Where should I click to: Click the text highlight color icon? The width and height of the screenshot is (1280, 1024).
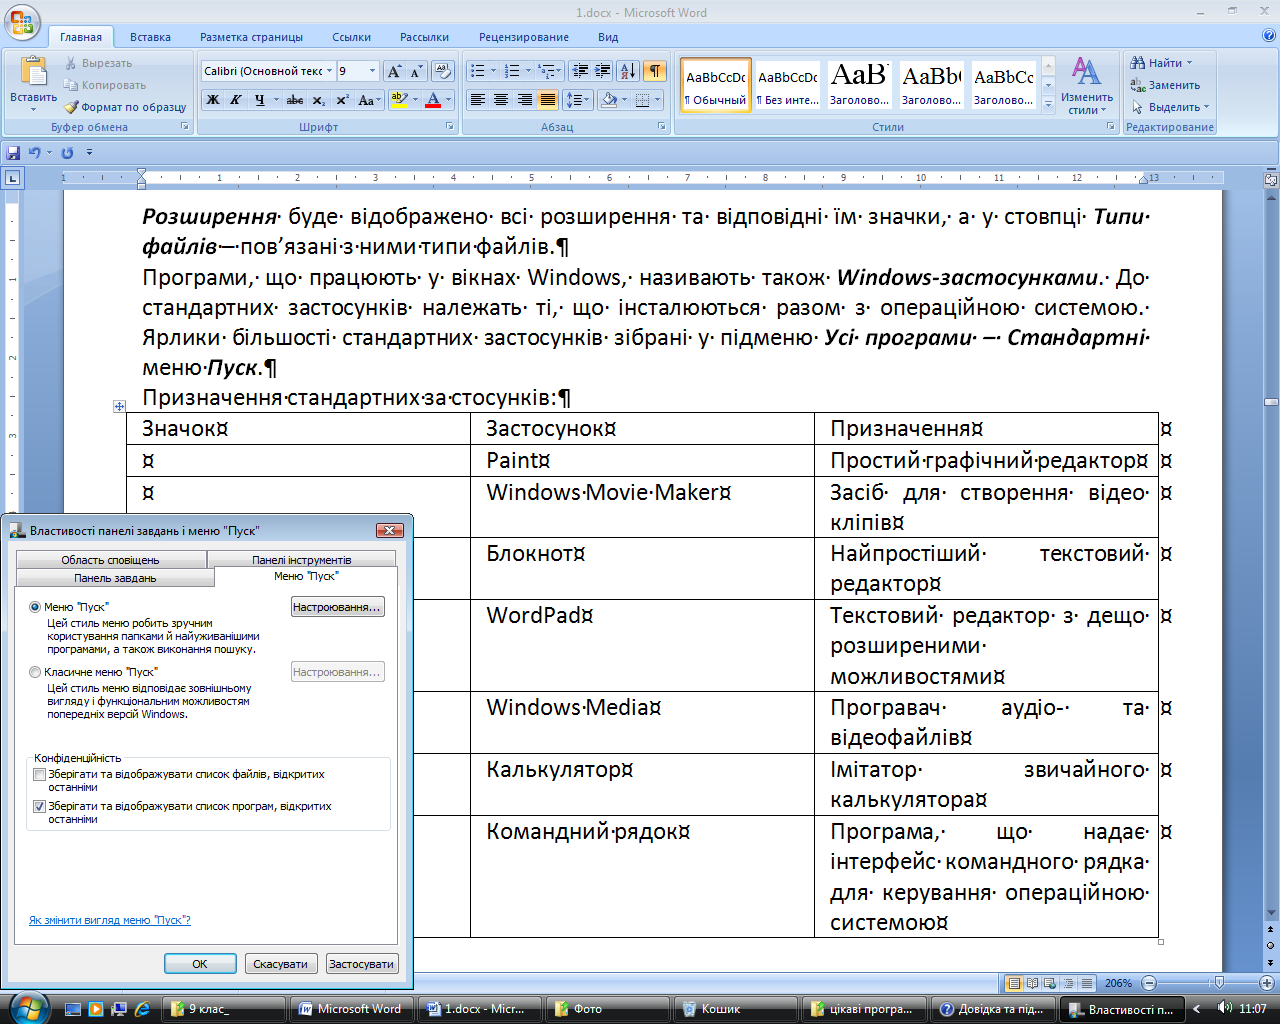[398, 100]
